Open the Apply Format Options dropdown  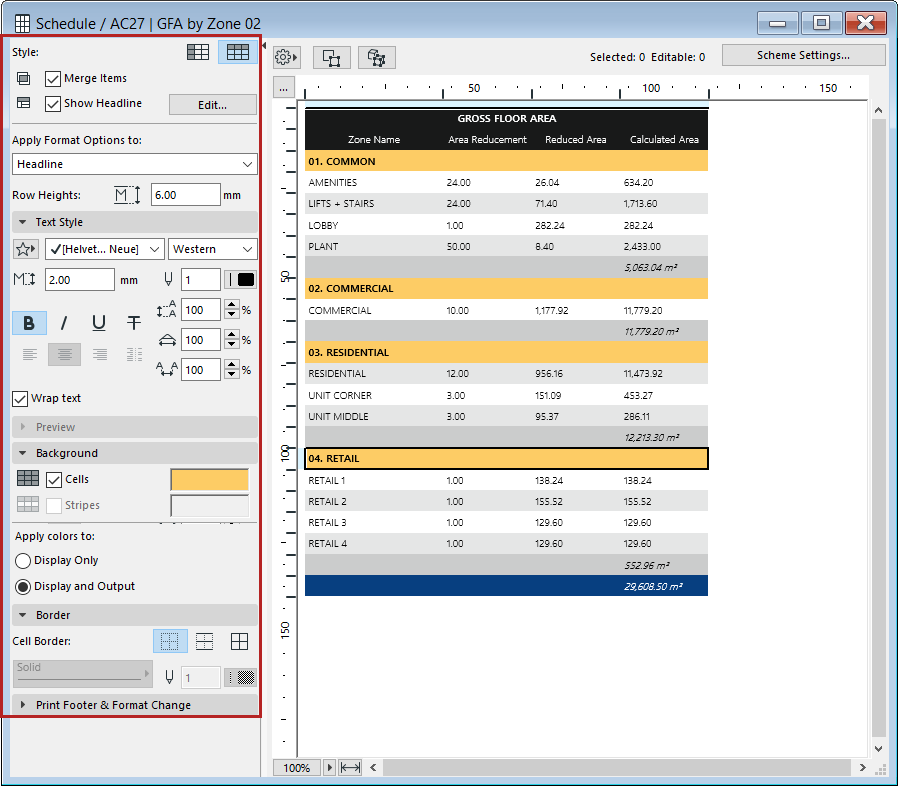135,164
